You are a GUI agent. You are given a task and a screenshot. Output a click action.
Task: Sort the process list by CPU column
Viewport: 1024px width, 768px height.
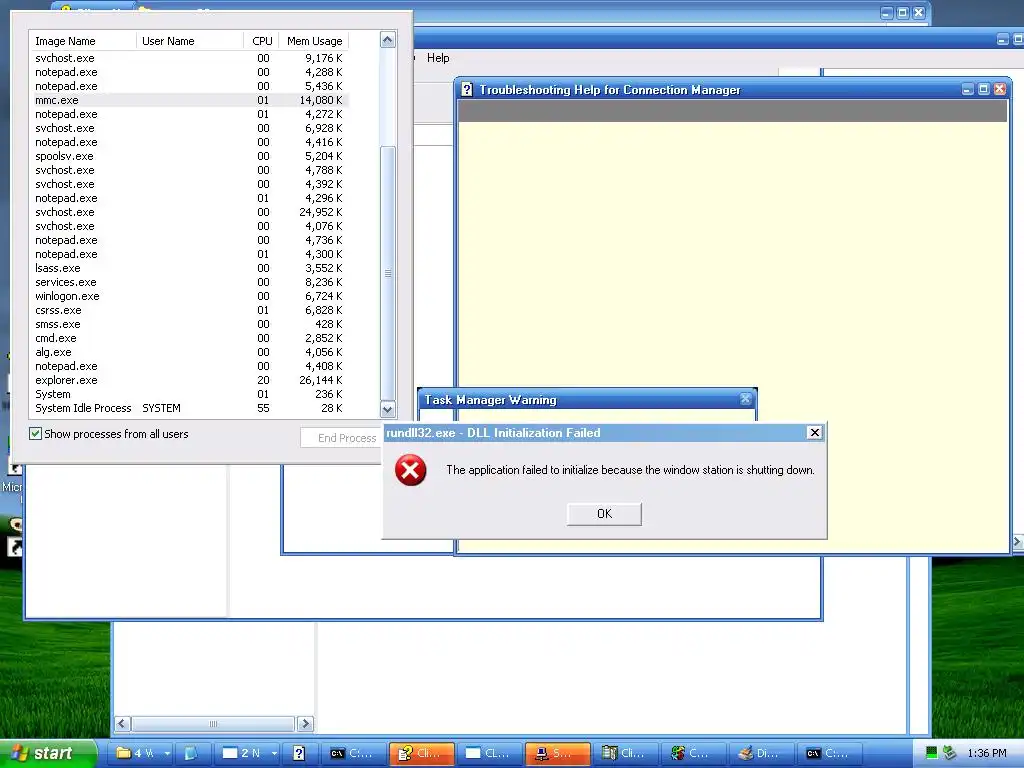261,41
